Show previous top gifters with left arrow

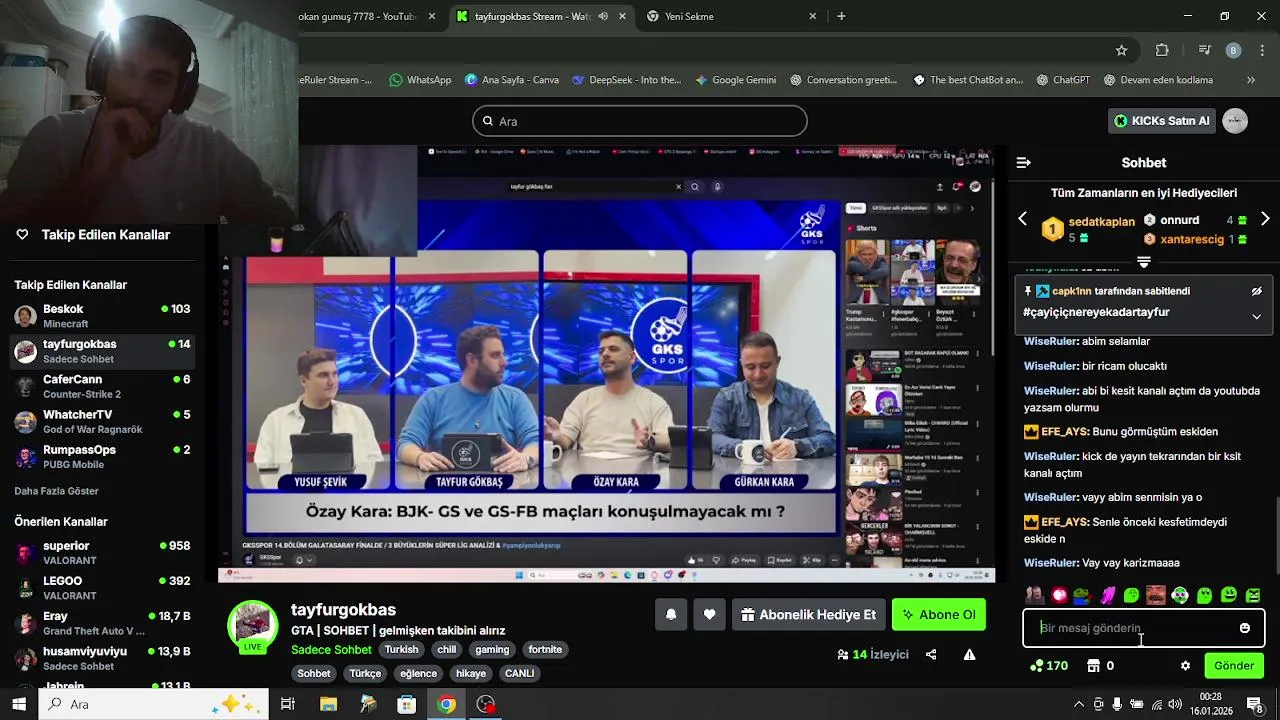[x=1022, y=219]
